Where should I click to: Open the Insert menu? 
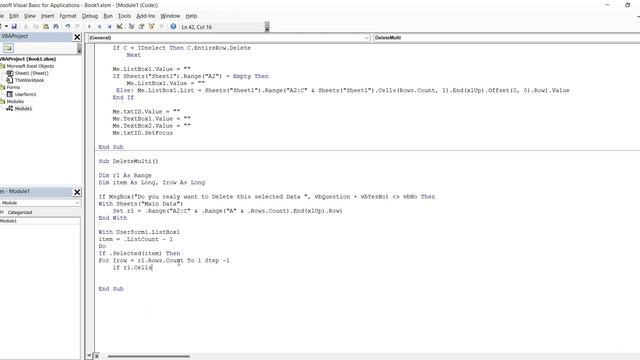pos(47,16)
